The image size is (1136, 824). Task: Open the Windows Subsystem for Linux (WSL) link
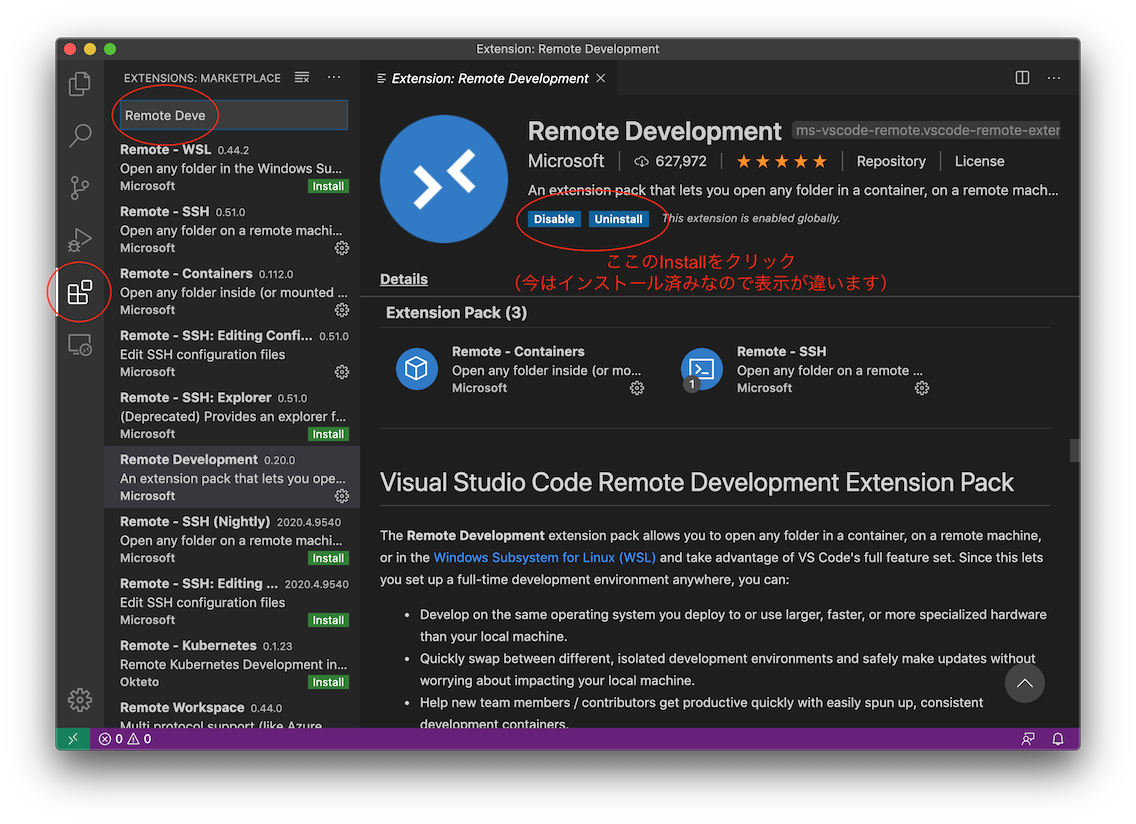[x=544, y=557]
